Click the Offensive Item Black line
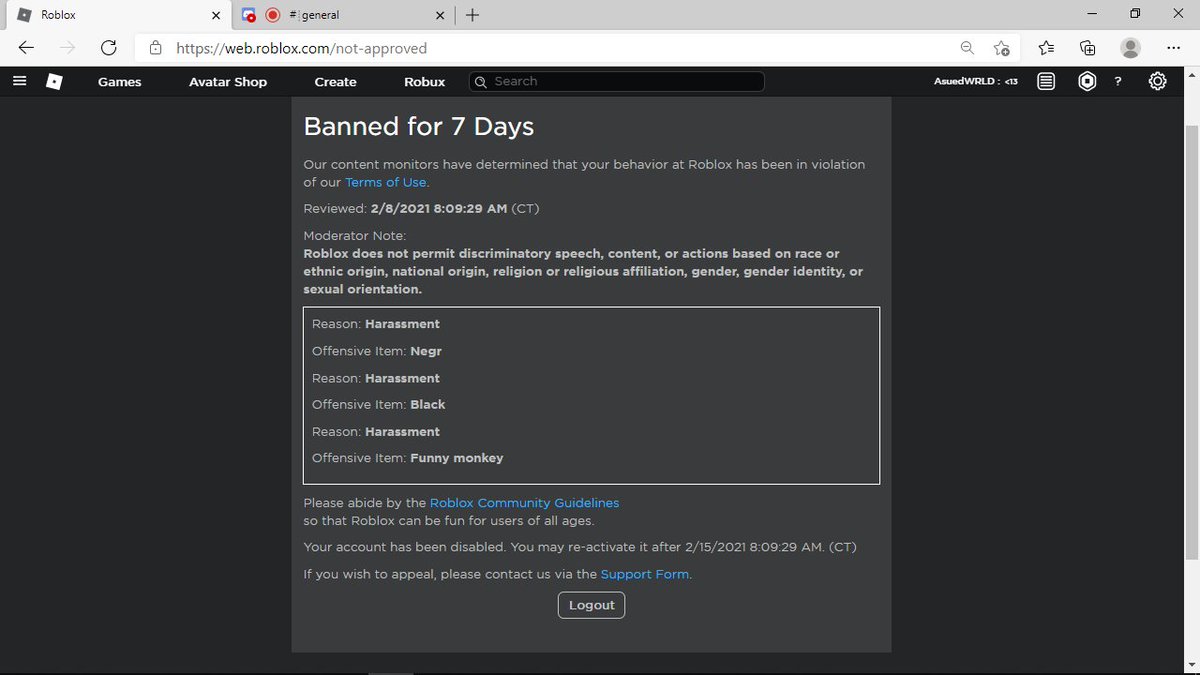The image size is (1200, 675). pos(379,405)
